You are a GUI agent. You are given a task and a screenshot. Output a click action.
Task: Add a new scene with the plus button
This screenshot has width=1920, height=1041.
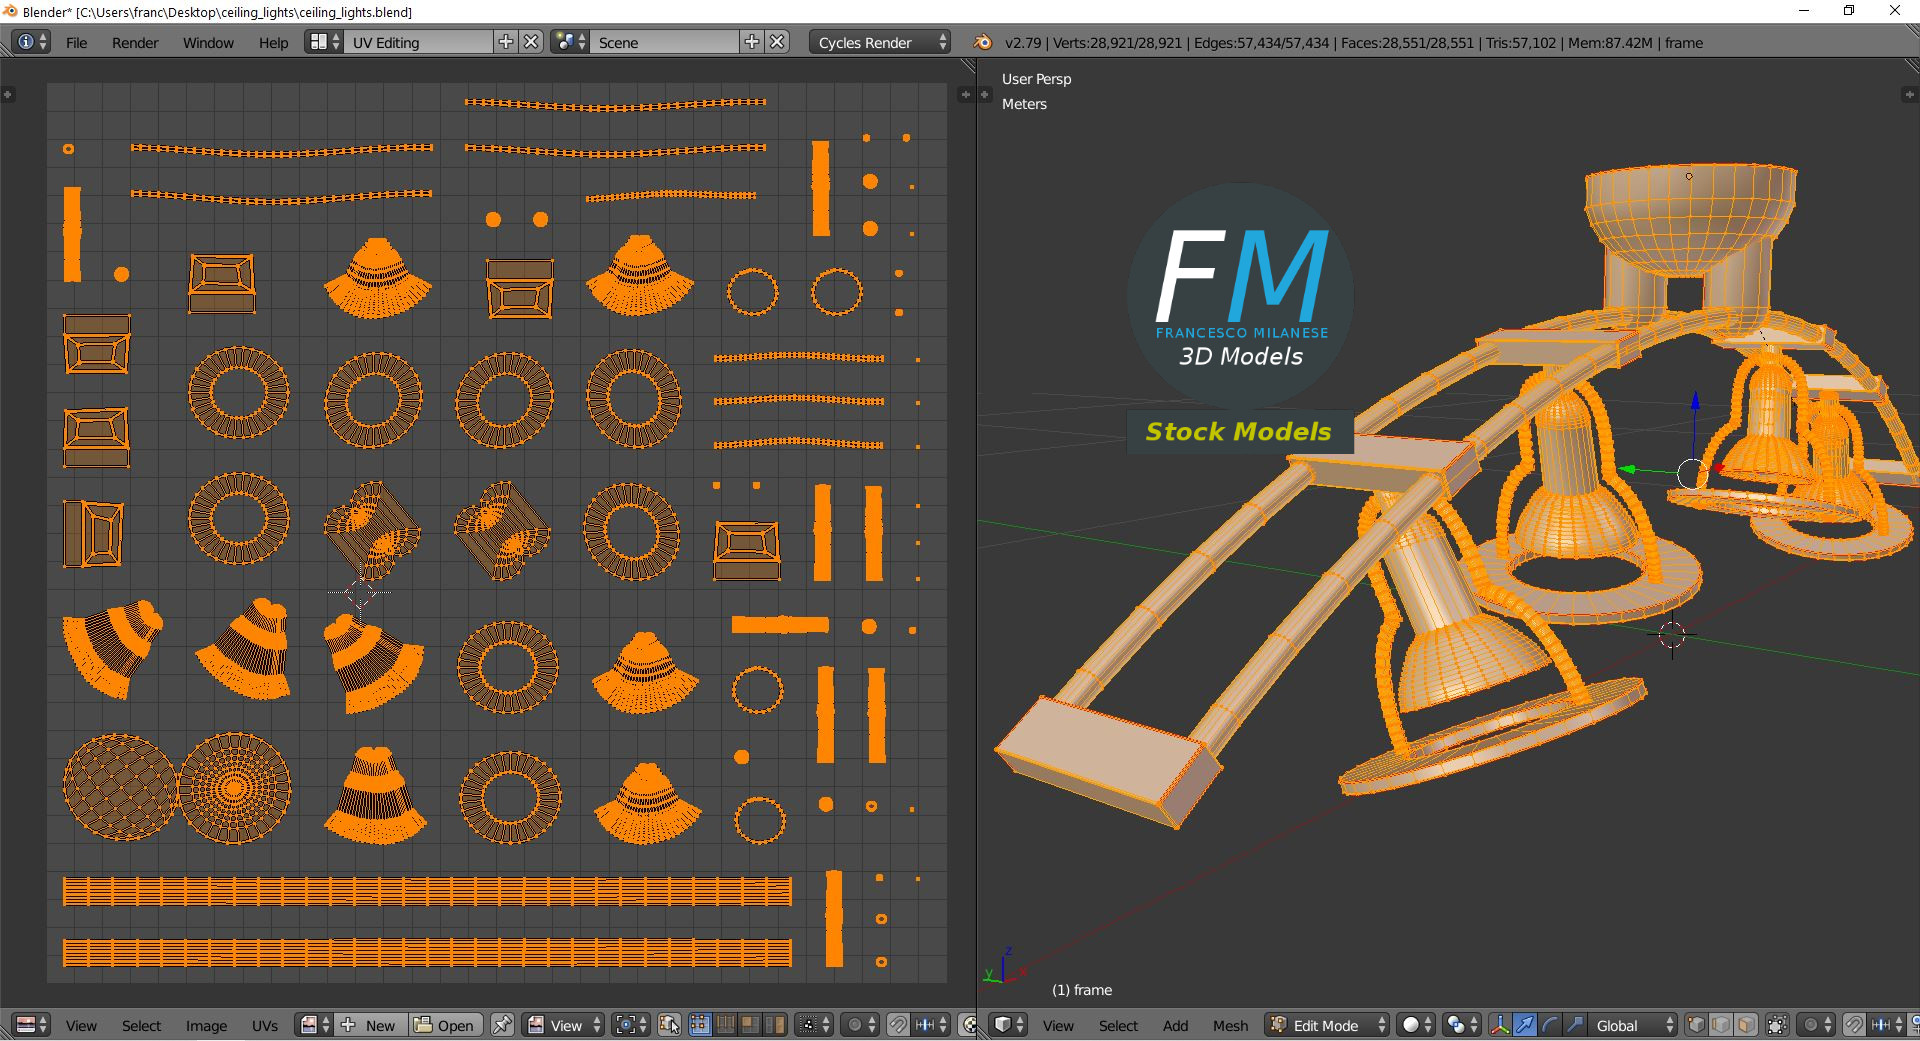click(752, 42)
